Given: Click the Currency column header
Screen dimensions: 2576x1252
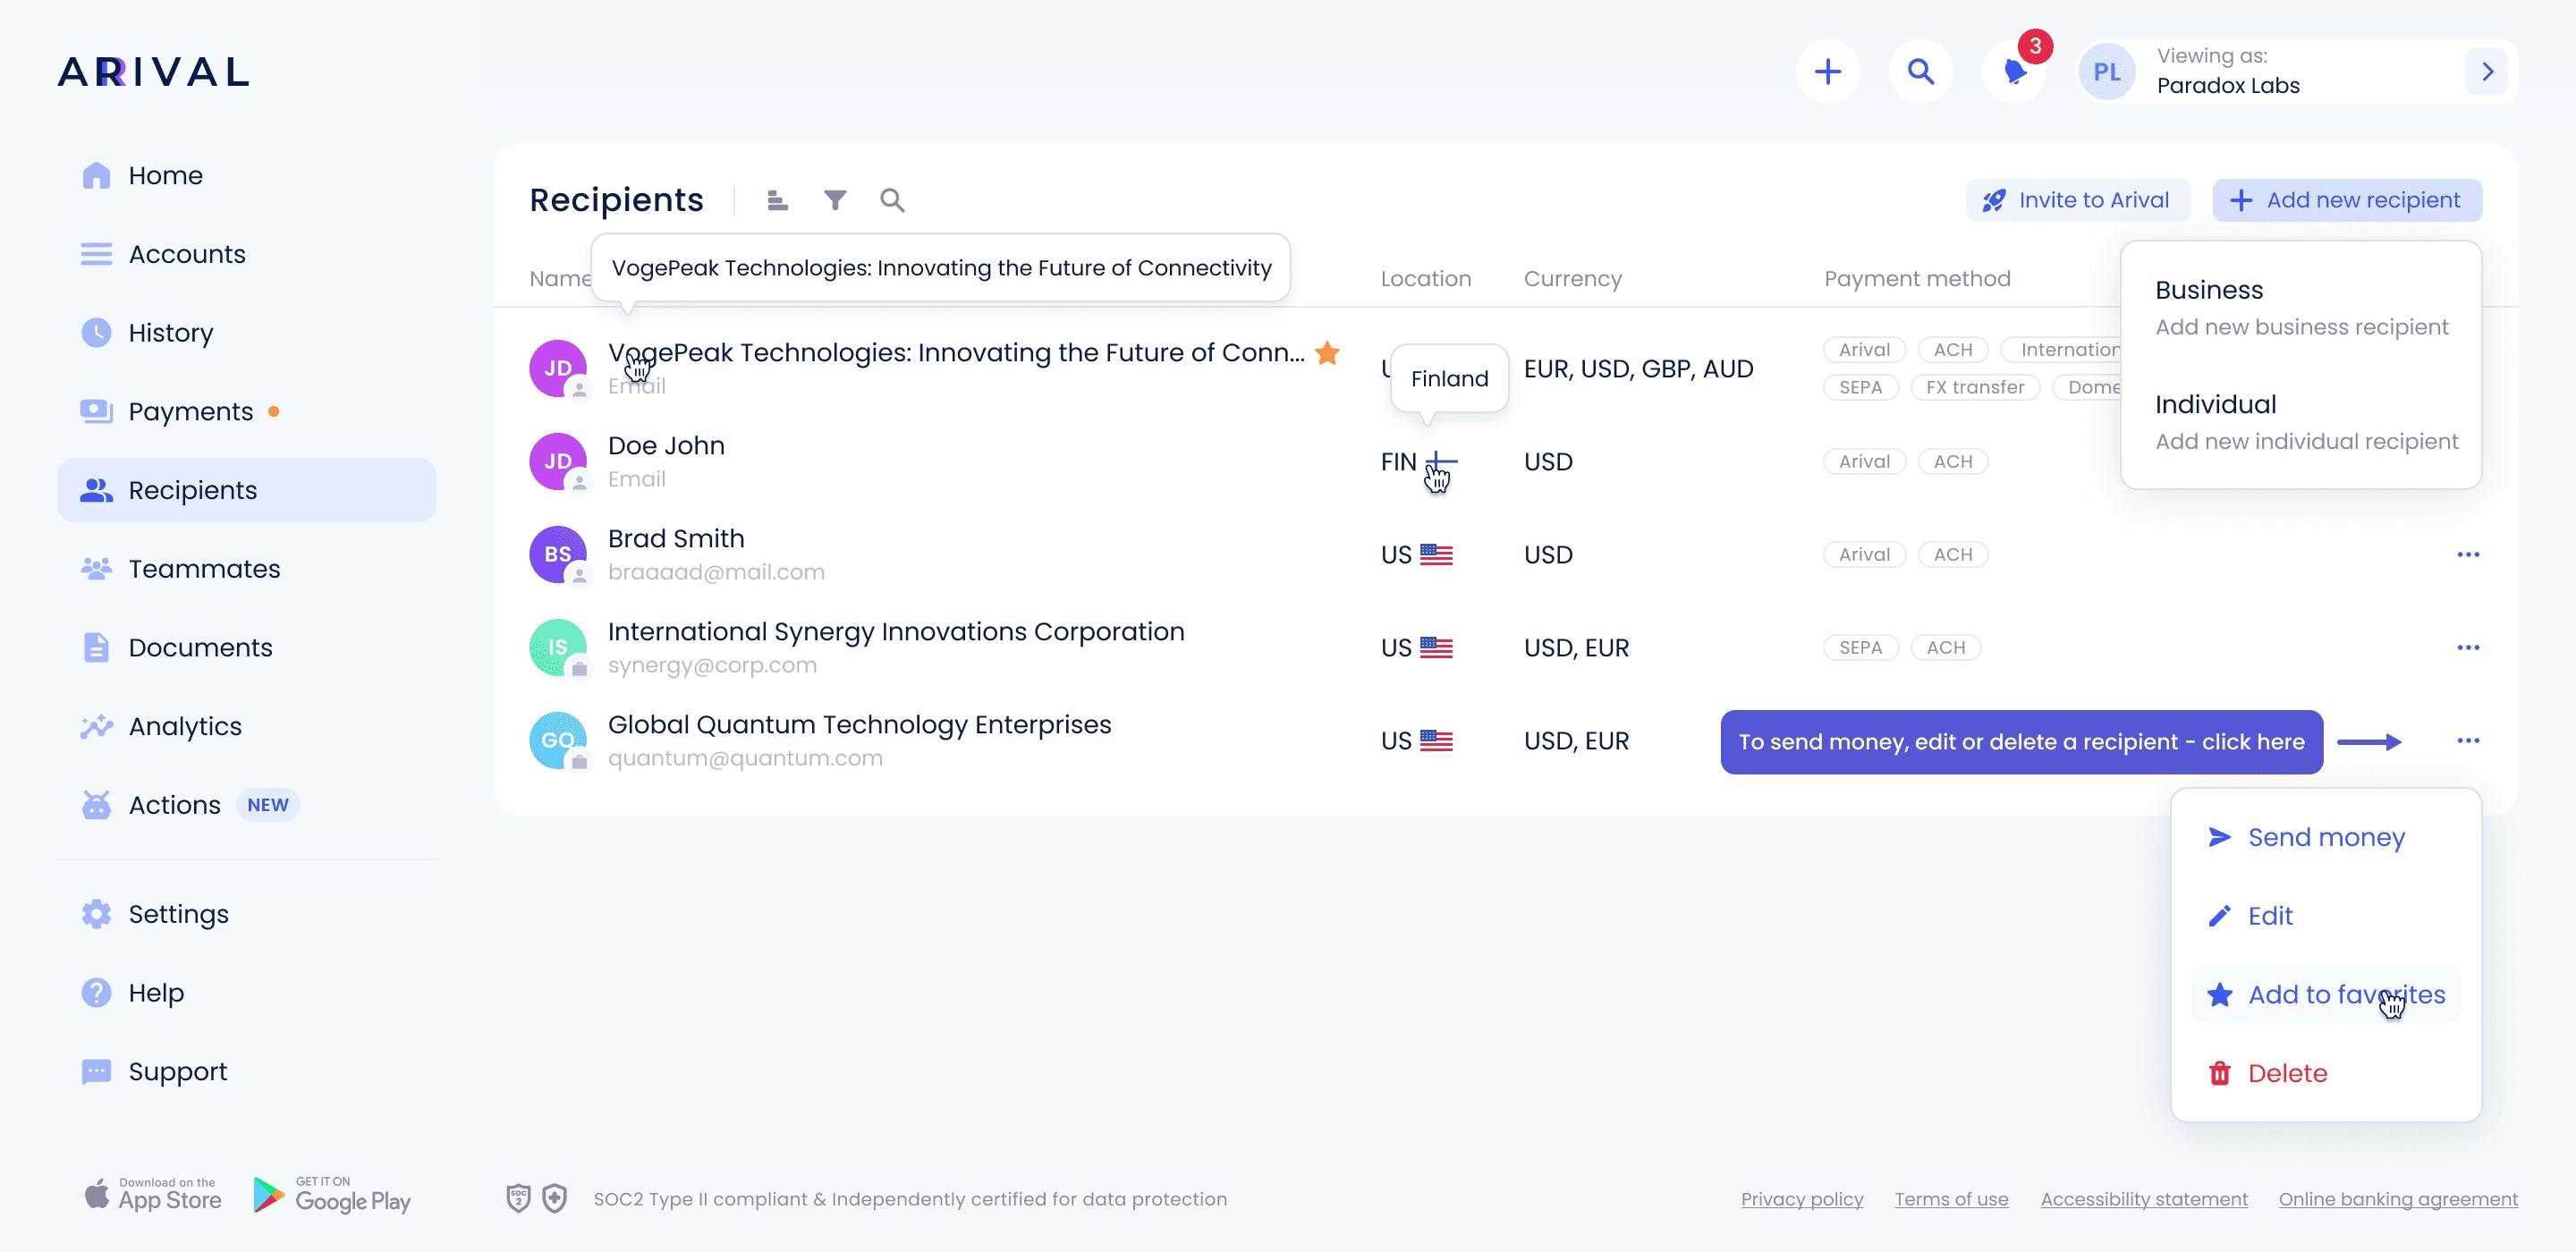Looking at the screenshot, I should pyautogui.click(x=1572, y=279).
